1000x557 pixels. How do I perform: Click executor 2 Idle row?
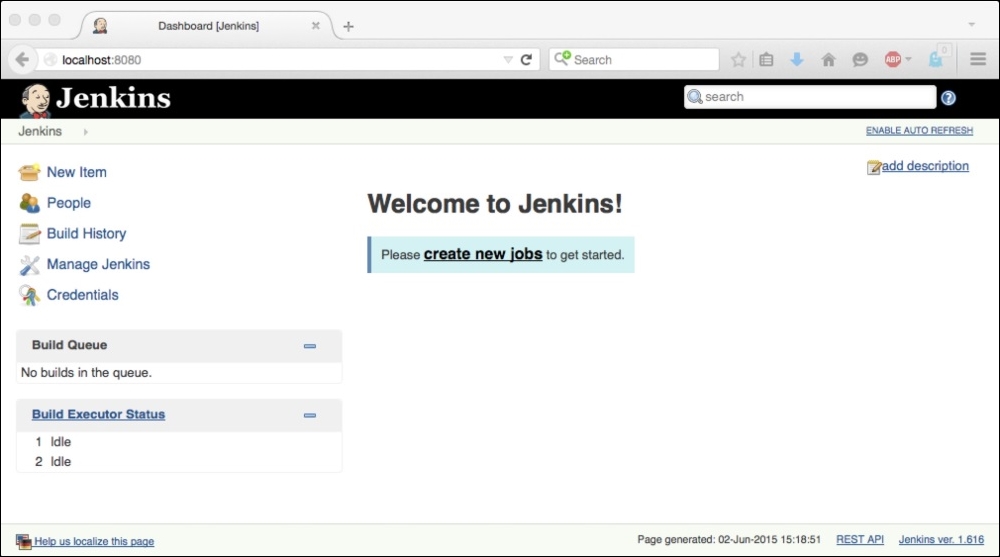(179, 462)
